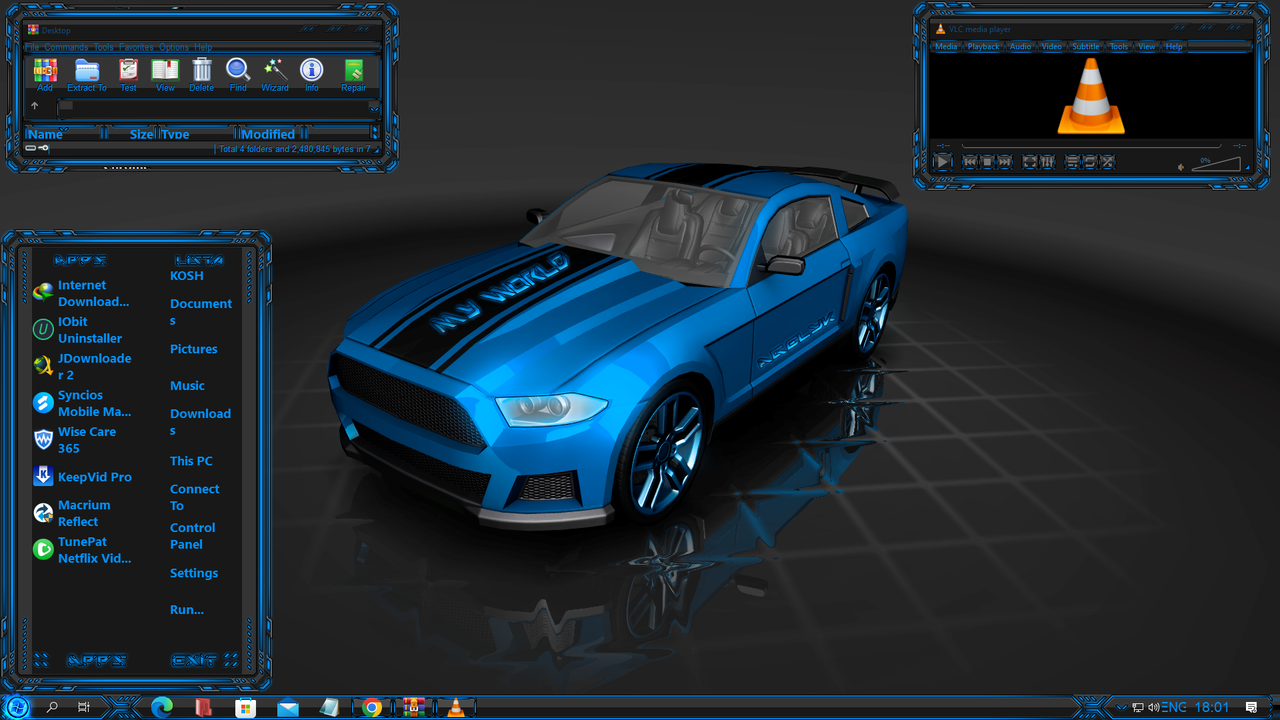Sort WinRAR file list by Name column
The width and height of the screenshot is (1280, 720).
point(64,134)
